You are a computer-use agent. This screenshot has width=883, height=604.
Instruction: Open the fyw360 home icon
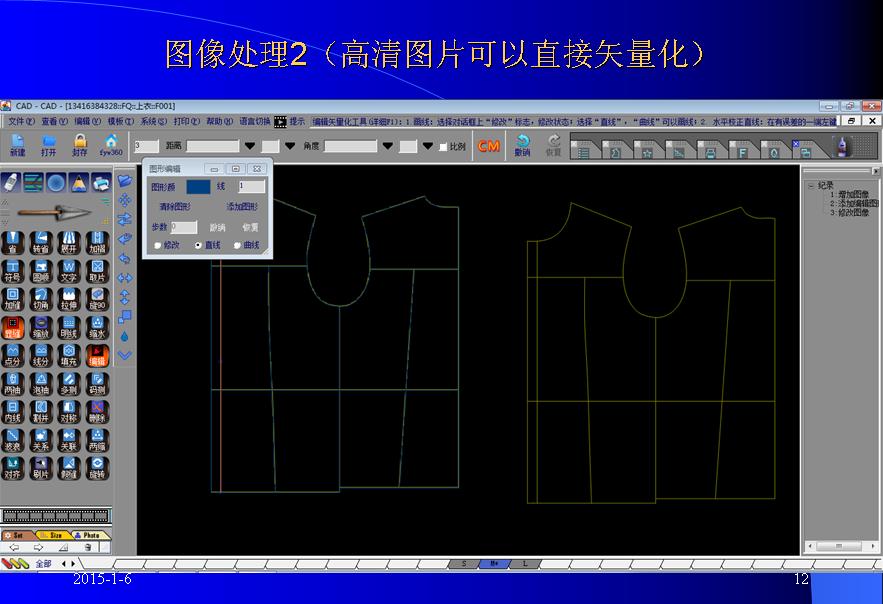[111, 146]
